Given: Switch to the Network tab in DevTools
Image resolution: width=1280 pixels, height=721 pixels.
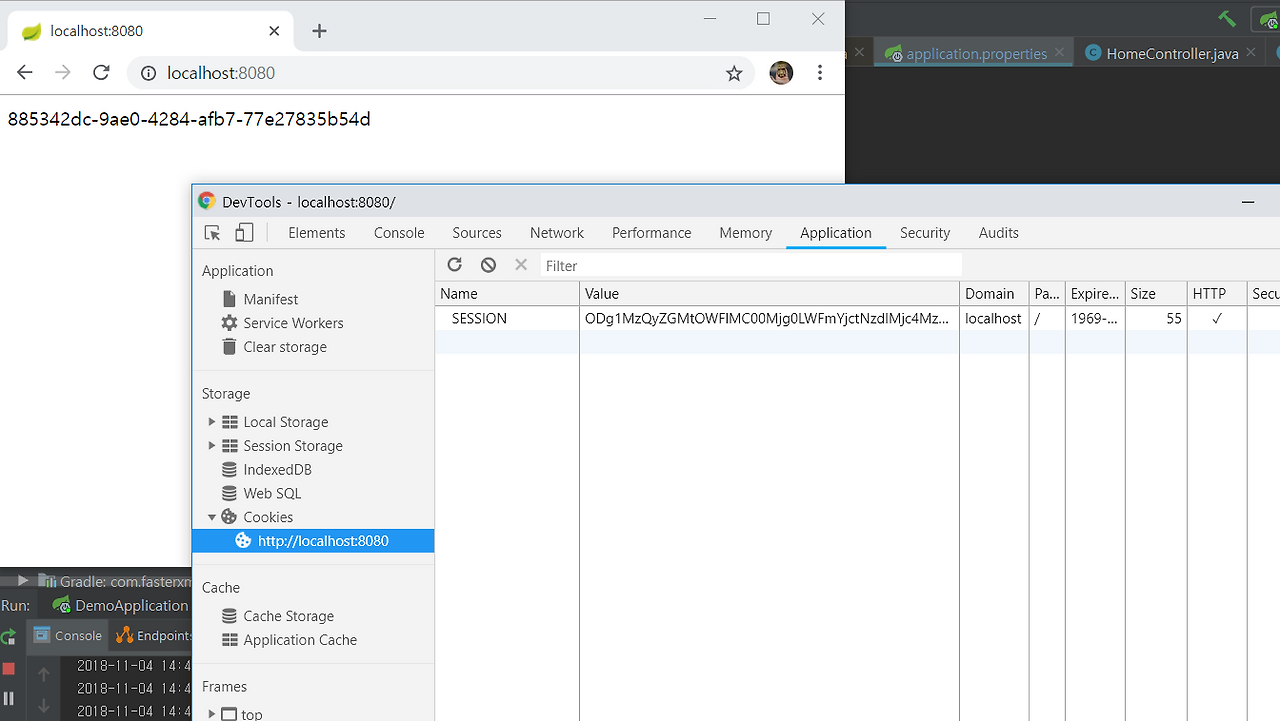Looking at the screenshot, I should click(557, 233).
